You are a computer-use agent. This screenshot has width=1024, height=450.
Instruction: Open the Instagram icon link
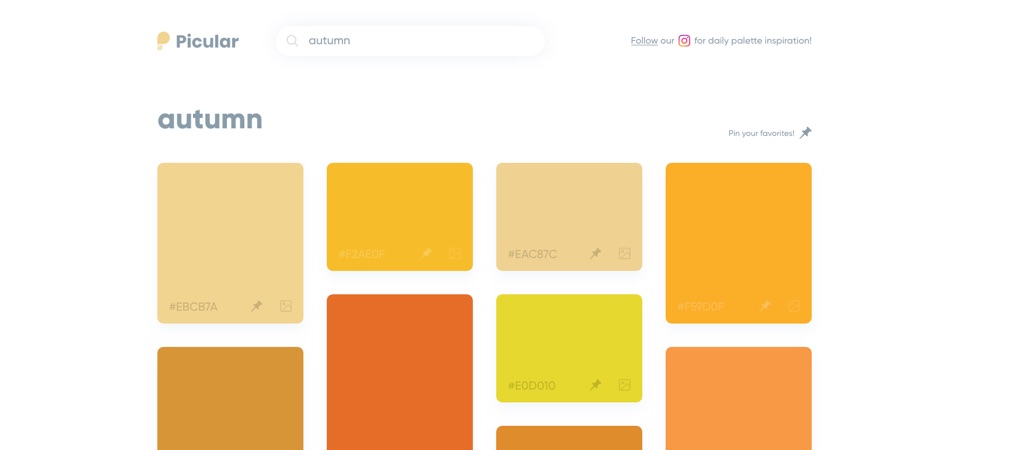pyautogui.click(x=684, y=41)
